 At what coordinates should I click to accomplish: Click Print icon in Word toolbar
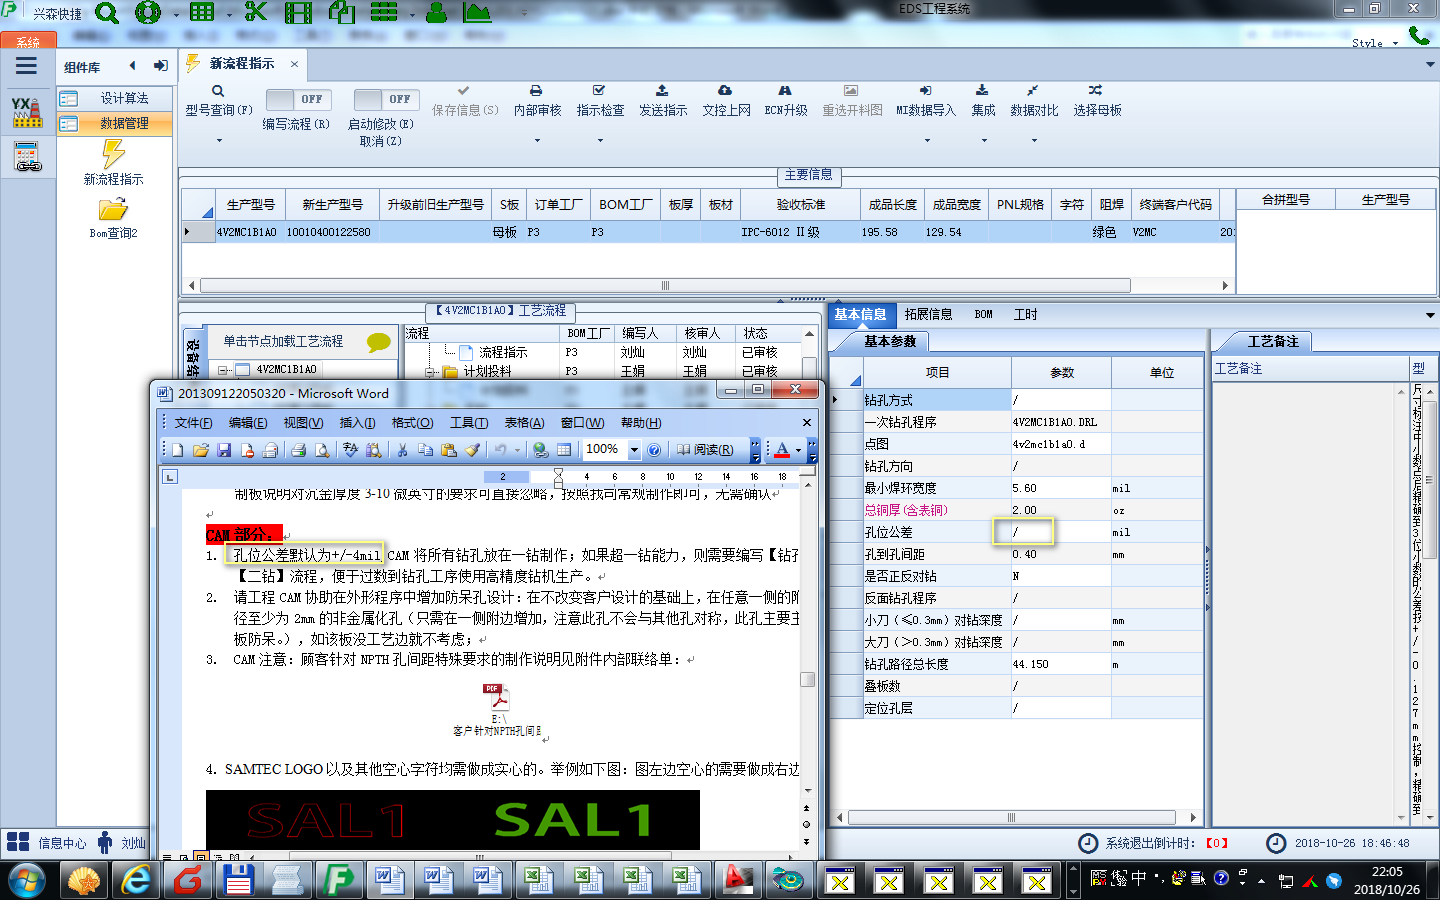coord(298,450)
